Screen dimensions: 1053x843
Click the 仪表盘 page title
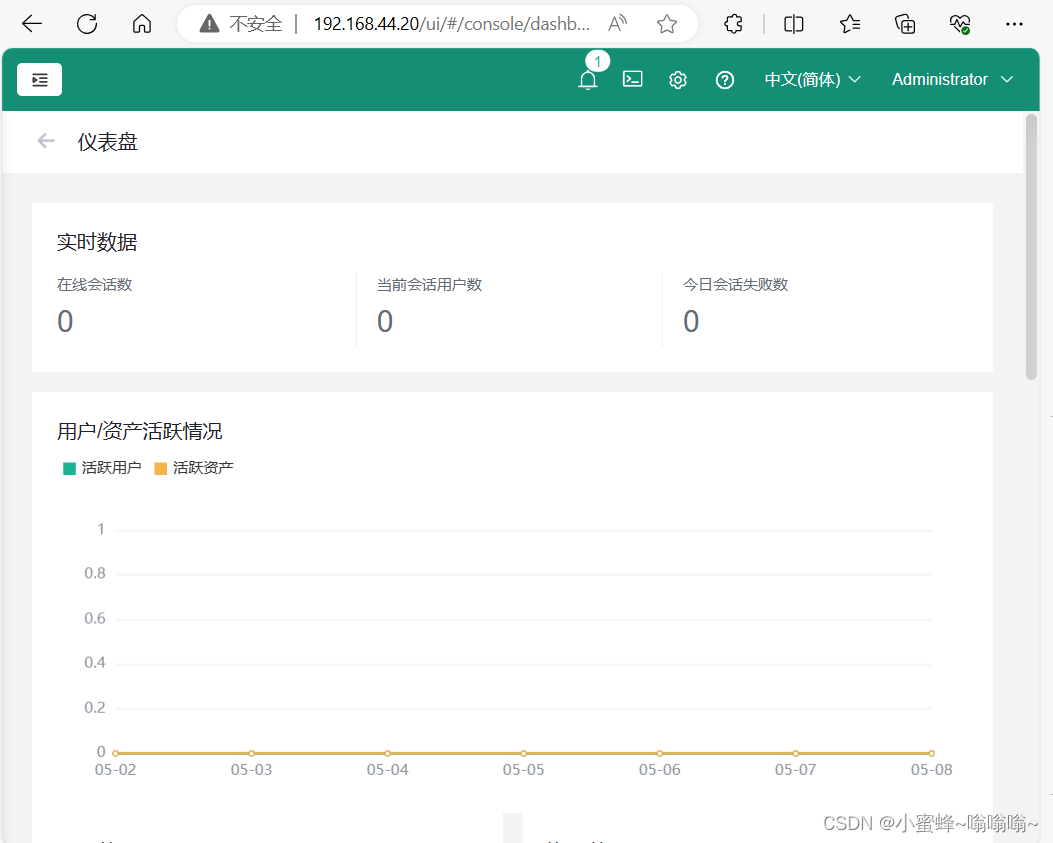click(107, 142)
